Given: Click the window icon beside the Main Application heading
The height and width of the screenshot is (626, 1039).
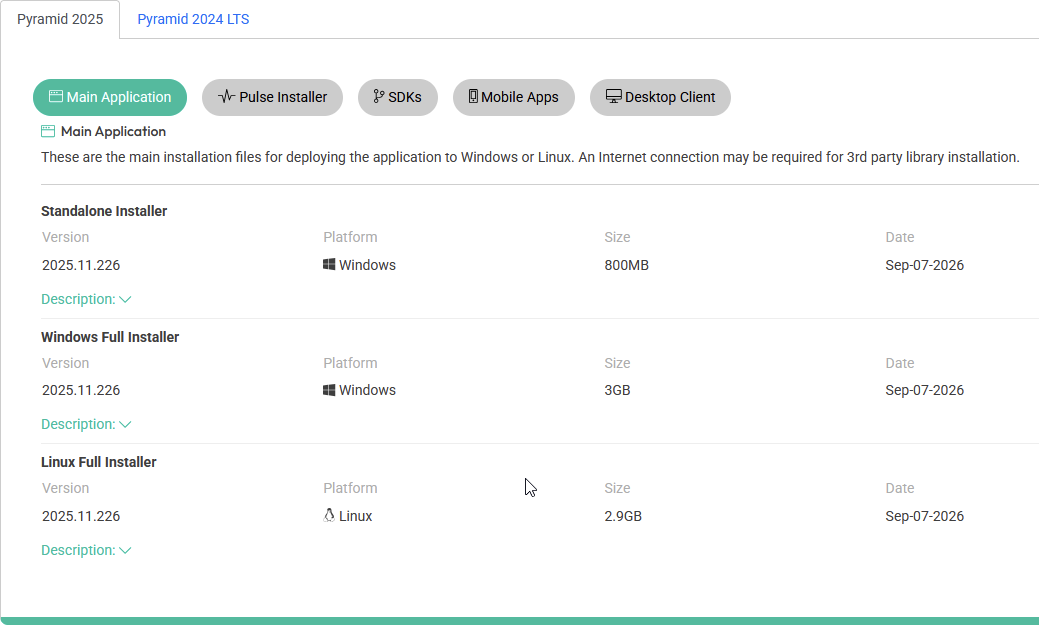Looking at the screenshot, I should [48, 131].
